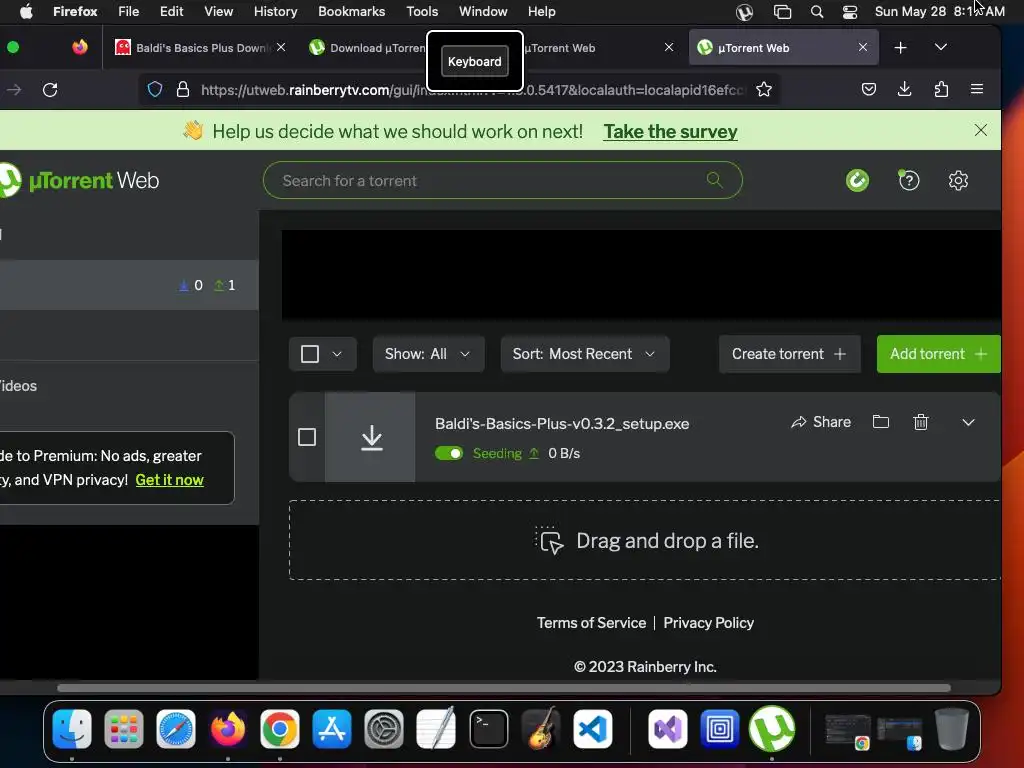Open the Trash in the dock
1024x768 pixels.
(952, 728)
